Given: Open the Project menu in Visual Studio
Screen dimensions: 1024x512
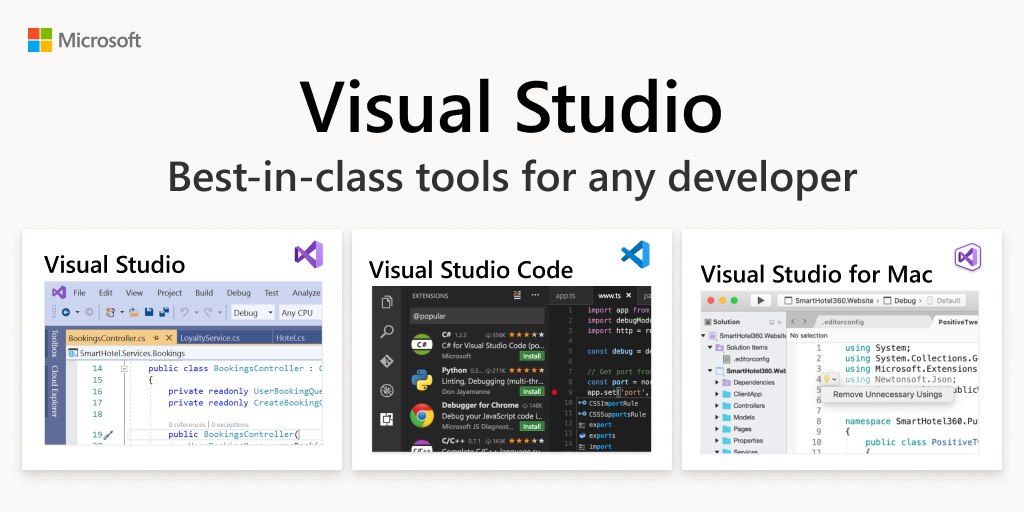Looking at the screenshot, I should coord(170,293).
